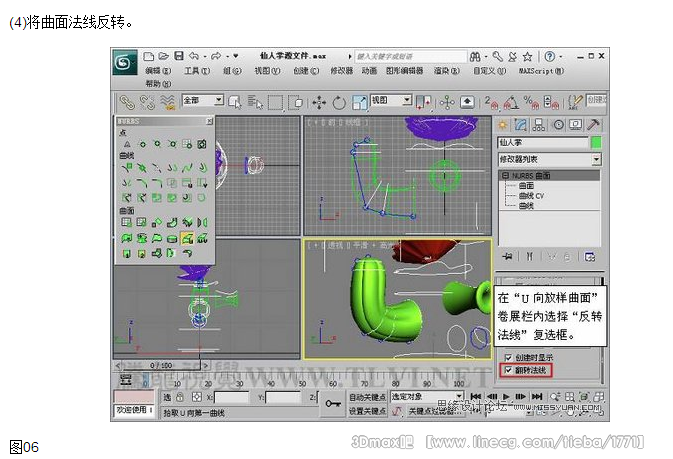The width and height of the screenshot is (673, 459).
Task: Open the quick access toolbar dropdown arrow
Action: 235,56
